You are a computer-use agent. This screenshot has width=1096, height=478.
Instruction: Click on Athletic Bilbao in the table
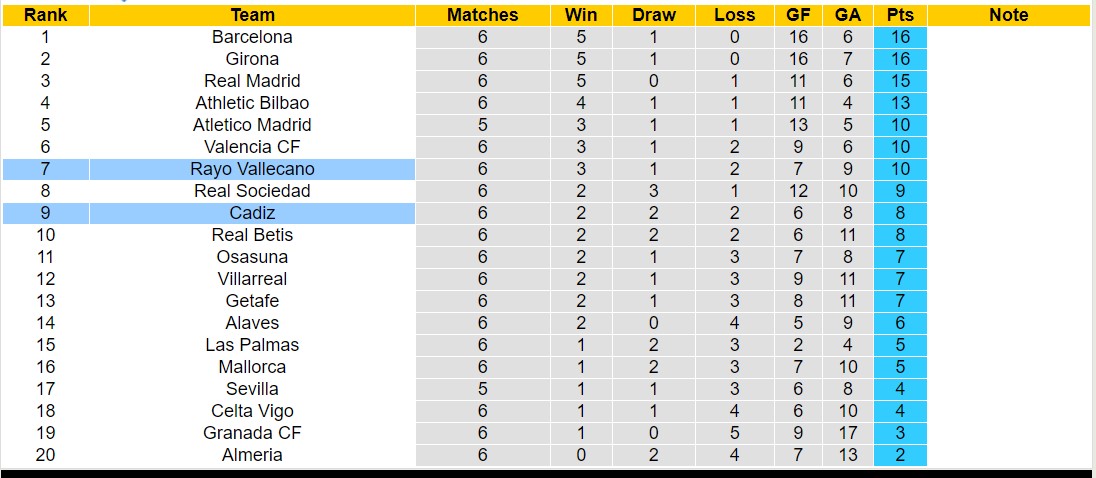[x=252, y=103]
